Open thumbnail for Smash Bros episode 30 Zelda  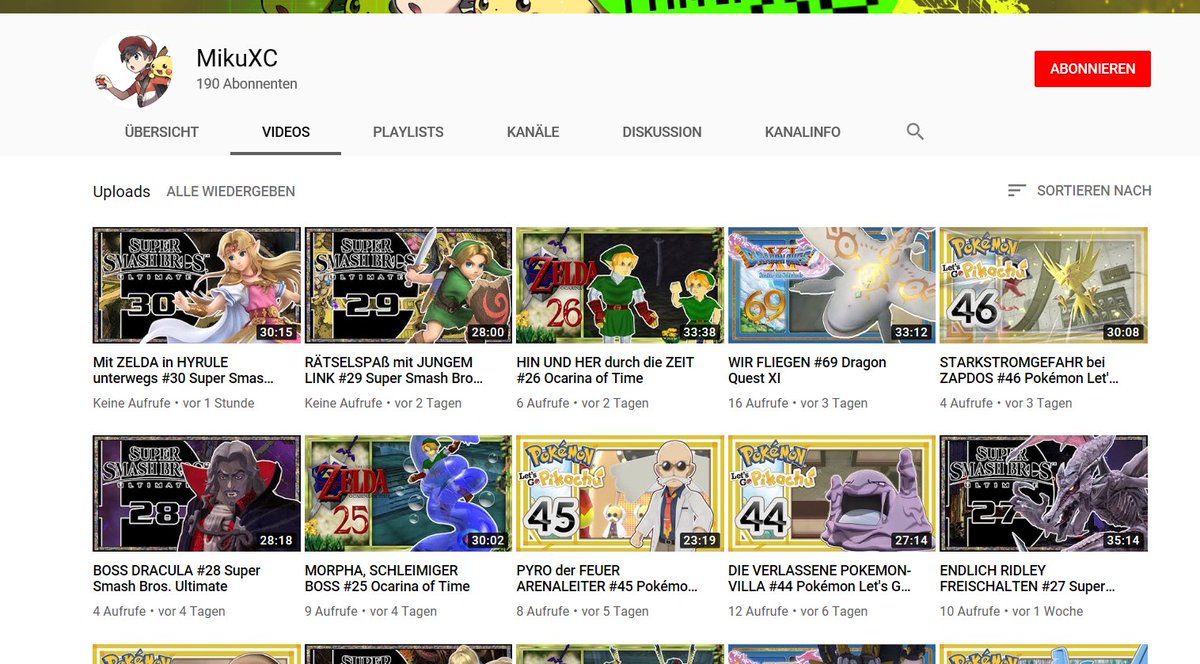(x=197, y=285)
